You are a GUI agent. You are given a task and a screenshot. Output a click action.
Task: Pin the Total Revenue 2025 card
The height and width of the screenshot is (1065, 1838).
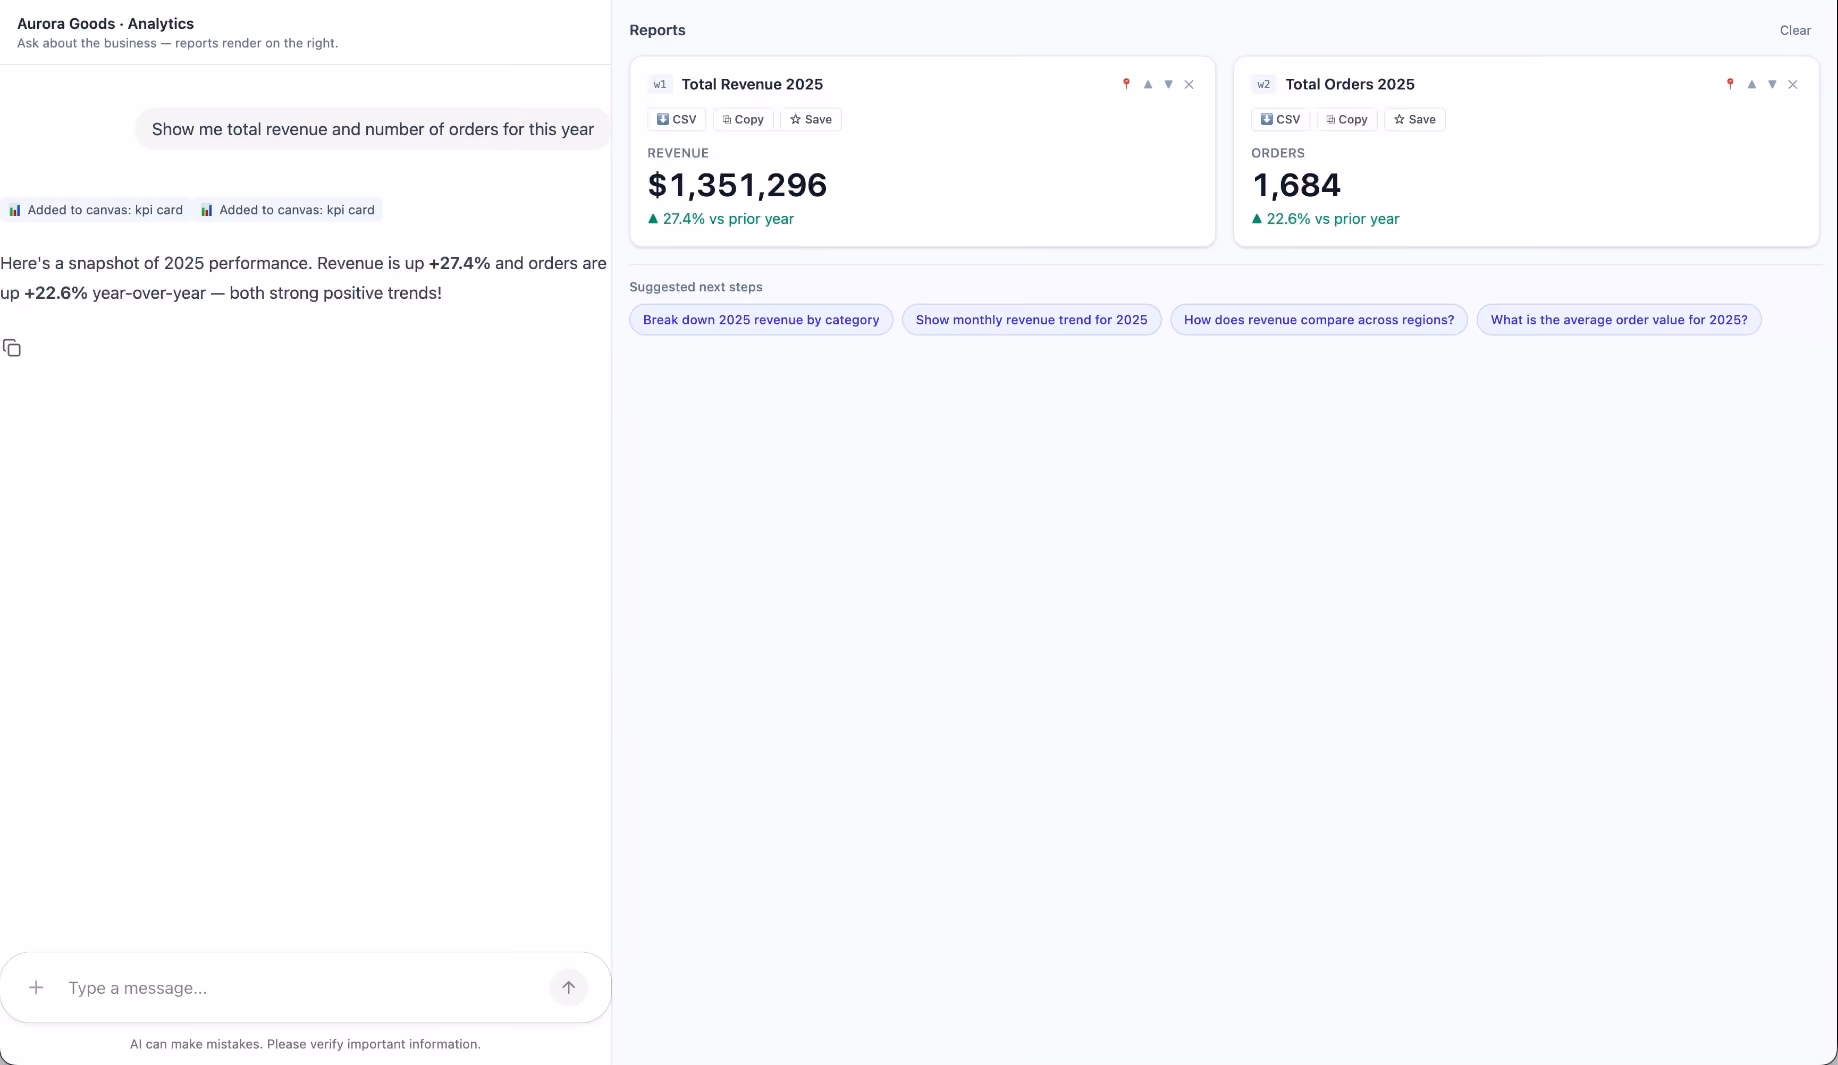[x=1126, y=84]
